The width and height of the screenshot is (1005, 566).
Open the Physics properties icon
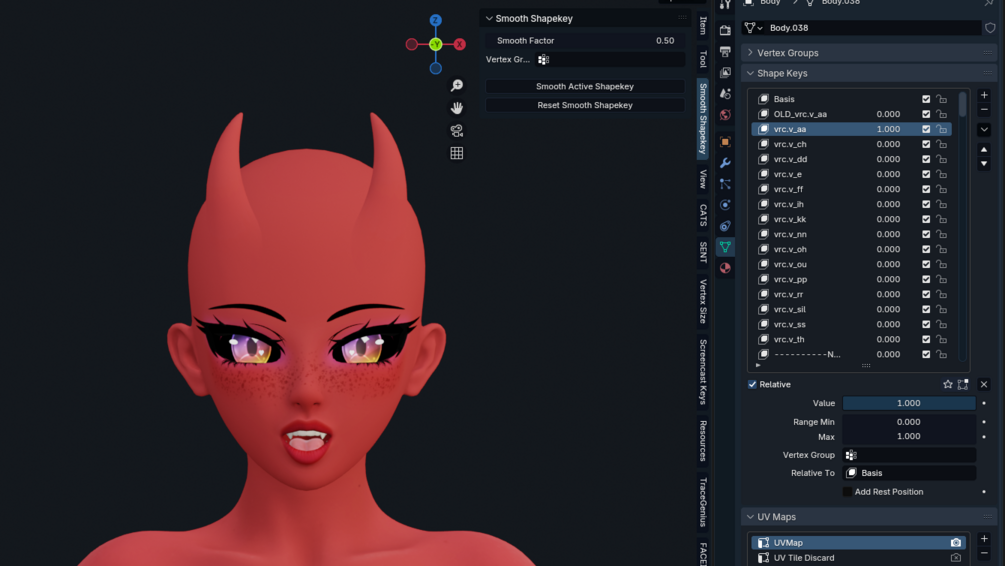(x=725, y=205)
